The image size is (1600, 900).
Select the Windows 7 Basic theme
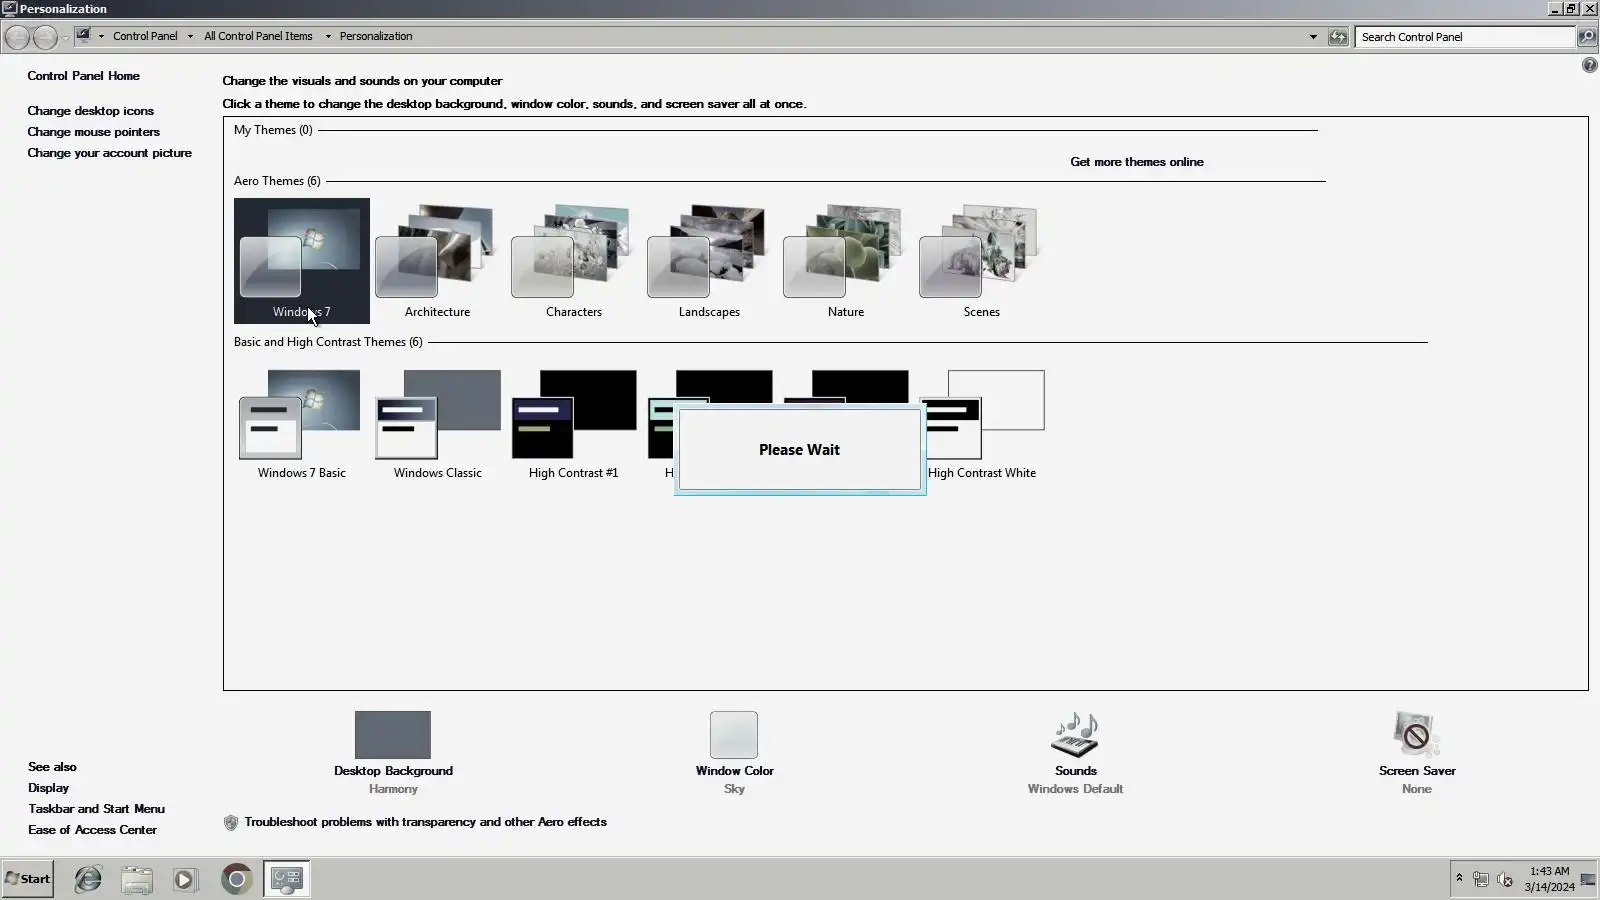(301, 424)
